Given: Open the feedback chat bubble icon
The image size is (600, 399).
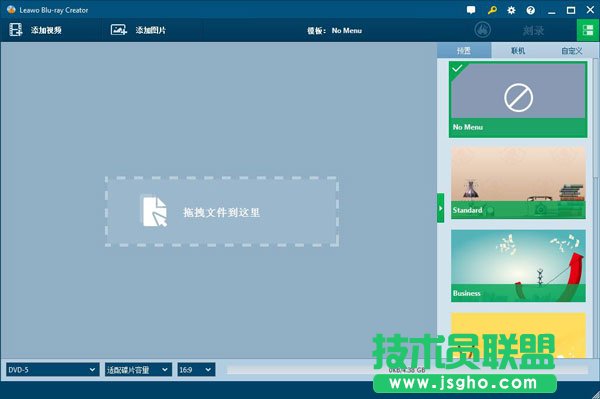Looking at the screenshot, I should point(471,10).
